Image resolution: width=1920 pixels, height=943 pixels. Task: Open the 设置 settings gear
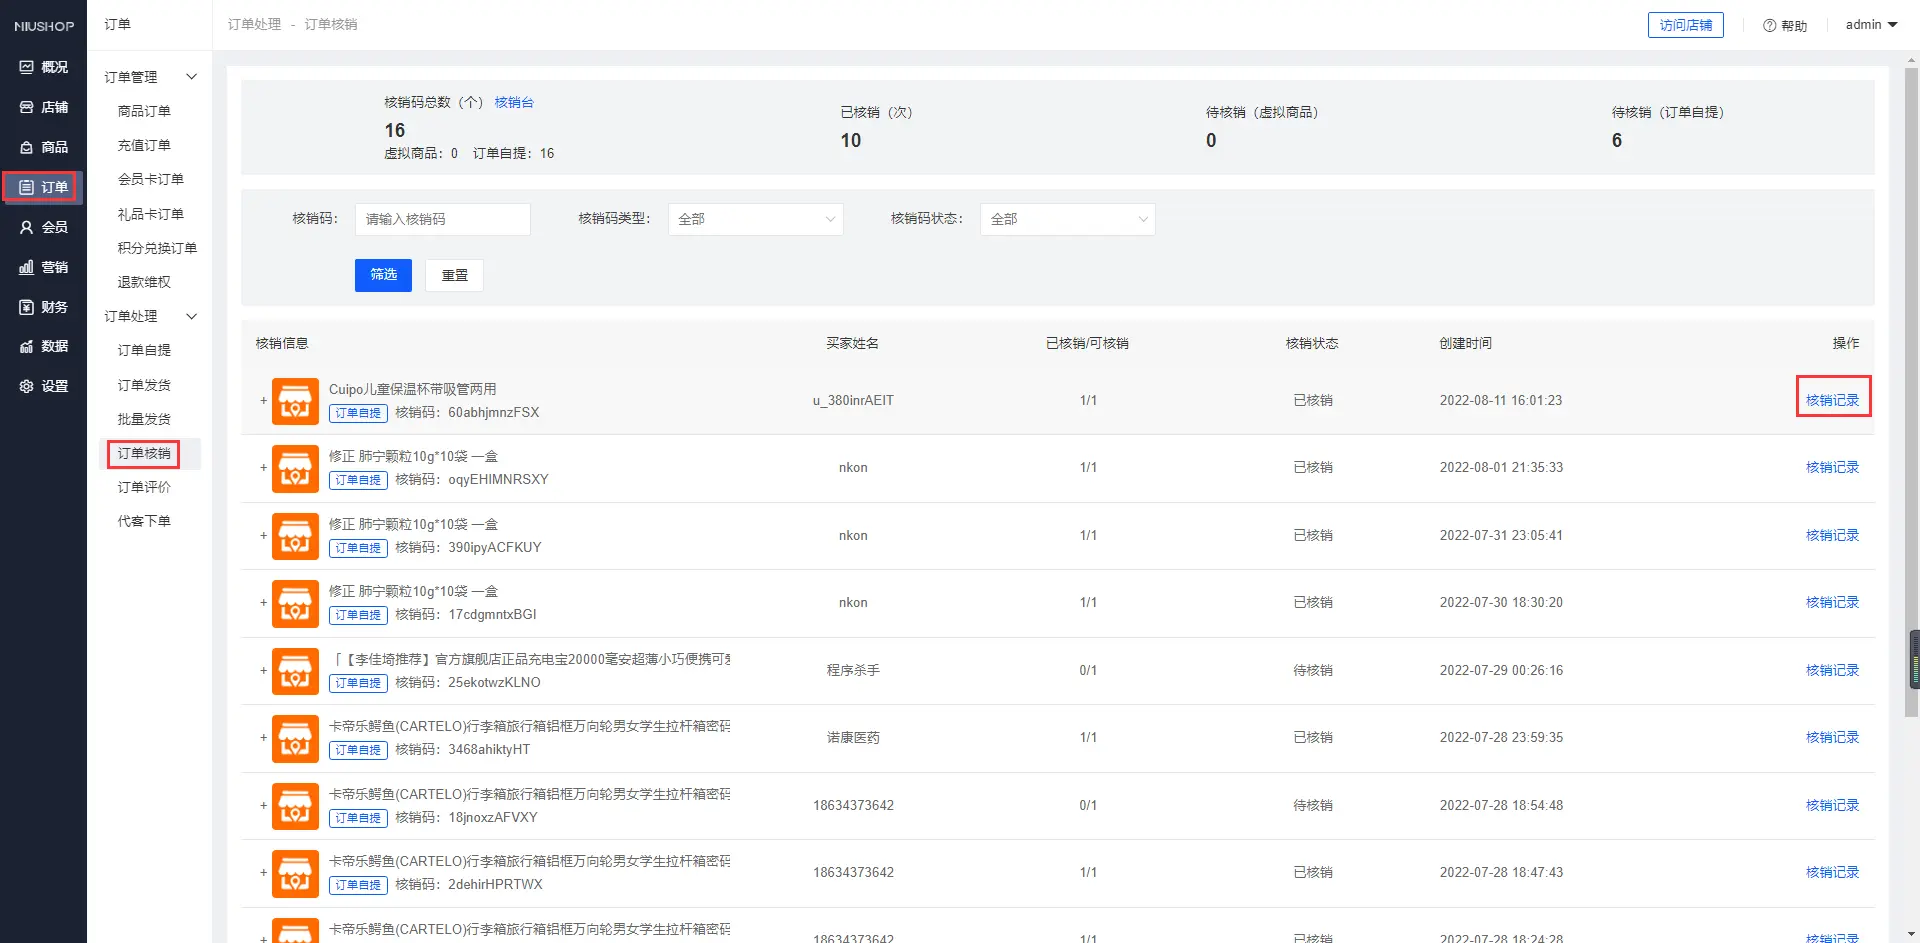pos(27,386)
